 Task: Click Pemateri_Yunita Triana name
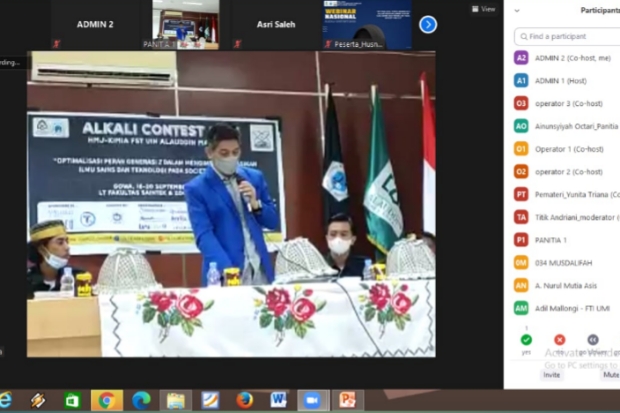[x=571, y=195]
